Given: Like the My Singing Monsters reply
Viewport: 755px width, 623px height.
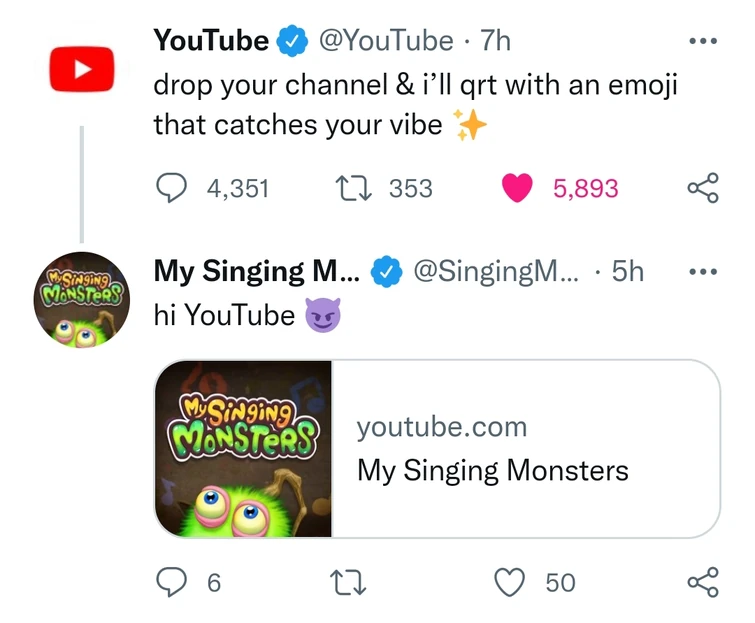Looking at the screenshot, I should [x=511, y=582].
